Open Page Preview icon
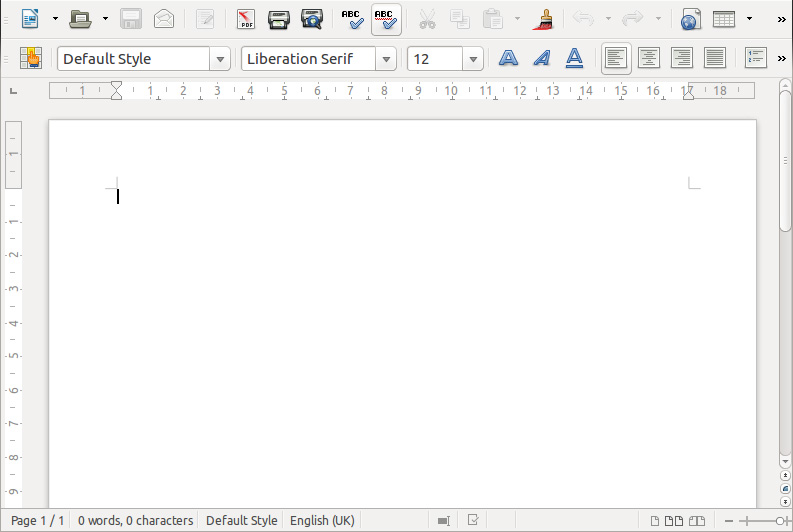793x532 pixels. click(x=312, y=19)
